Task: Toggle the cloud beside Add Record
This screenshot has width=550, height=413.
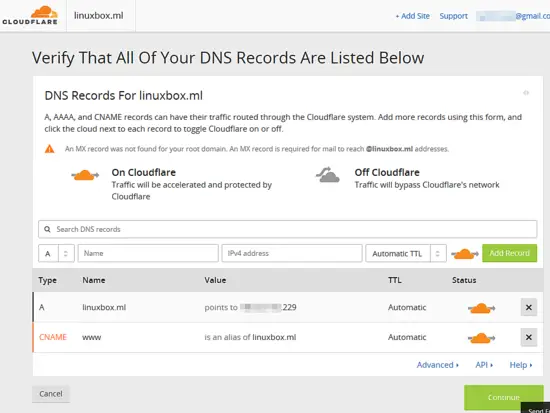Action: (465, 254)
